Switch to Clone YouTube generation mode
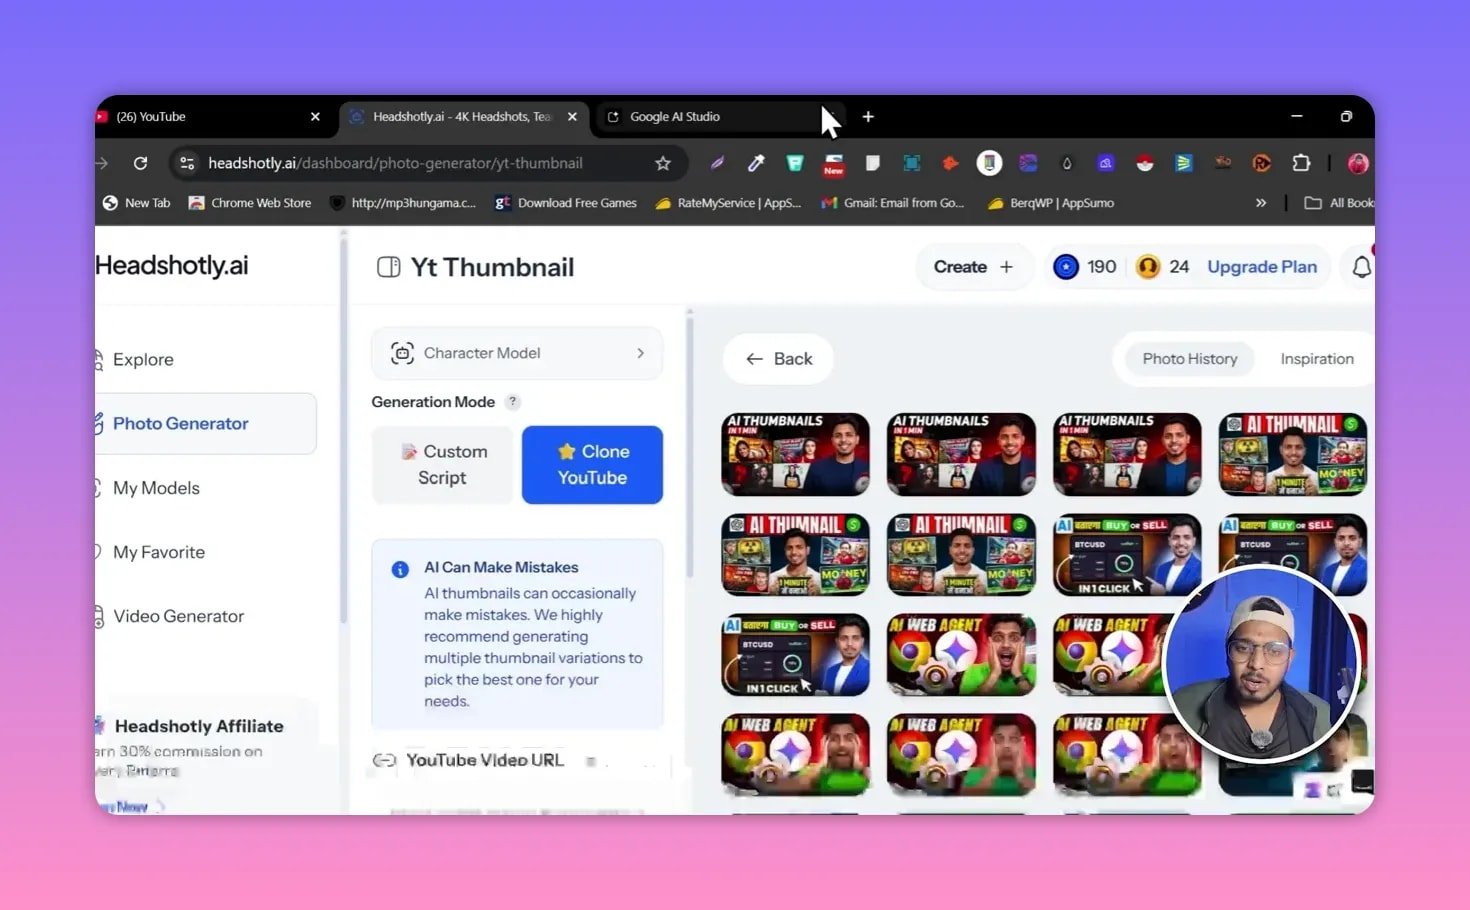Screen dimensions: 1470x910 coord(591,464)
